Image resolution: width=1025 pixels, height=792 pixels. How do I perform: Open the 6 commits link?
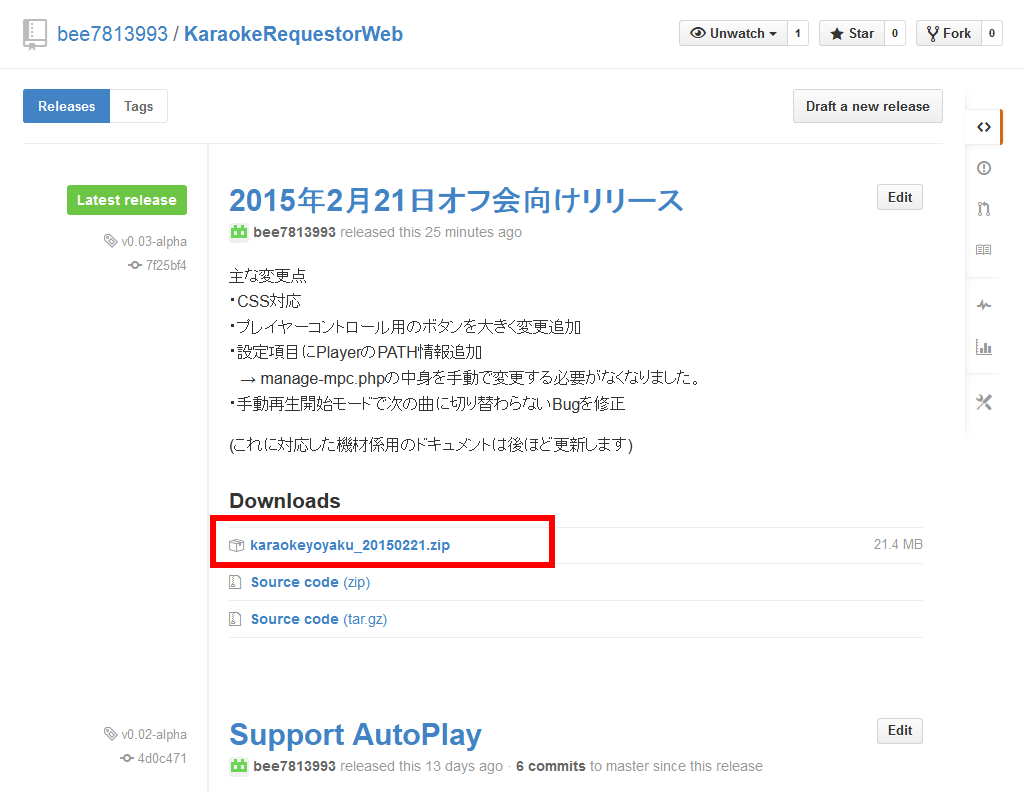[x=550, y=766]
